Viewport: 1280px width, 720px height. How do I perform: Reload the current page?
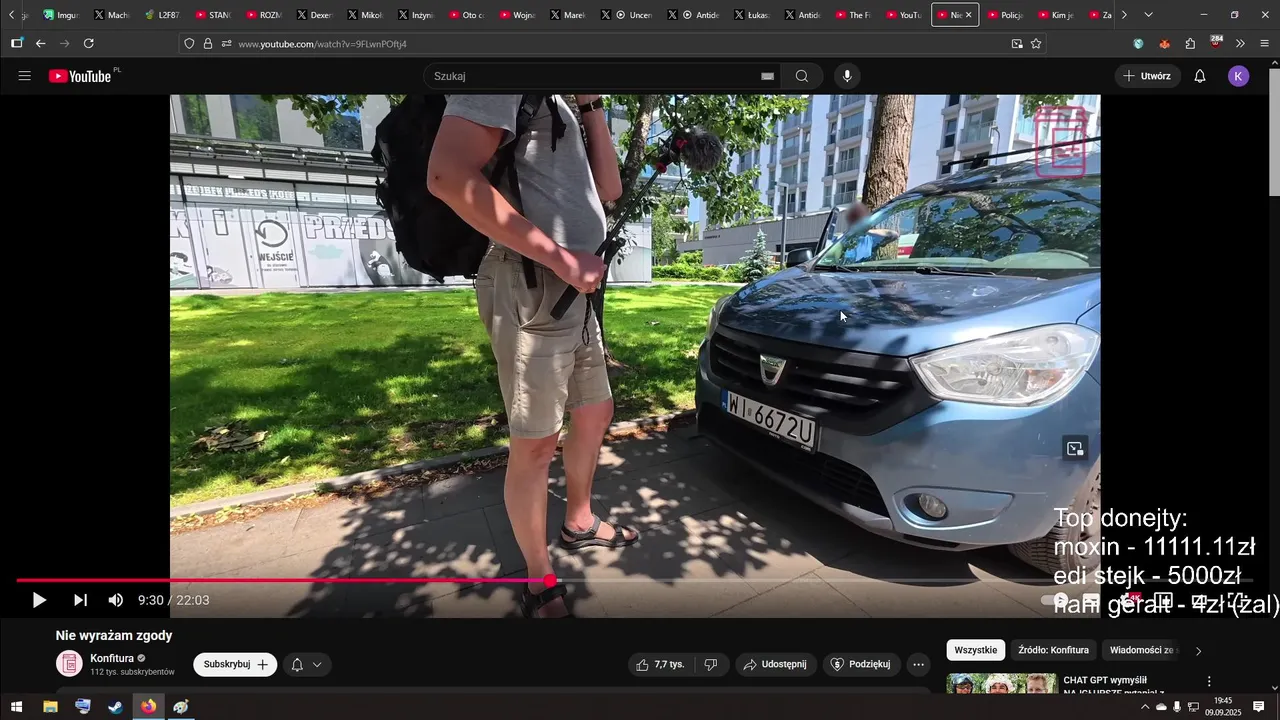[88, 43]
